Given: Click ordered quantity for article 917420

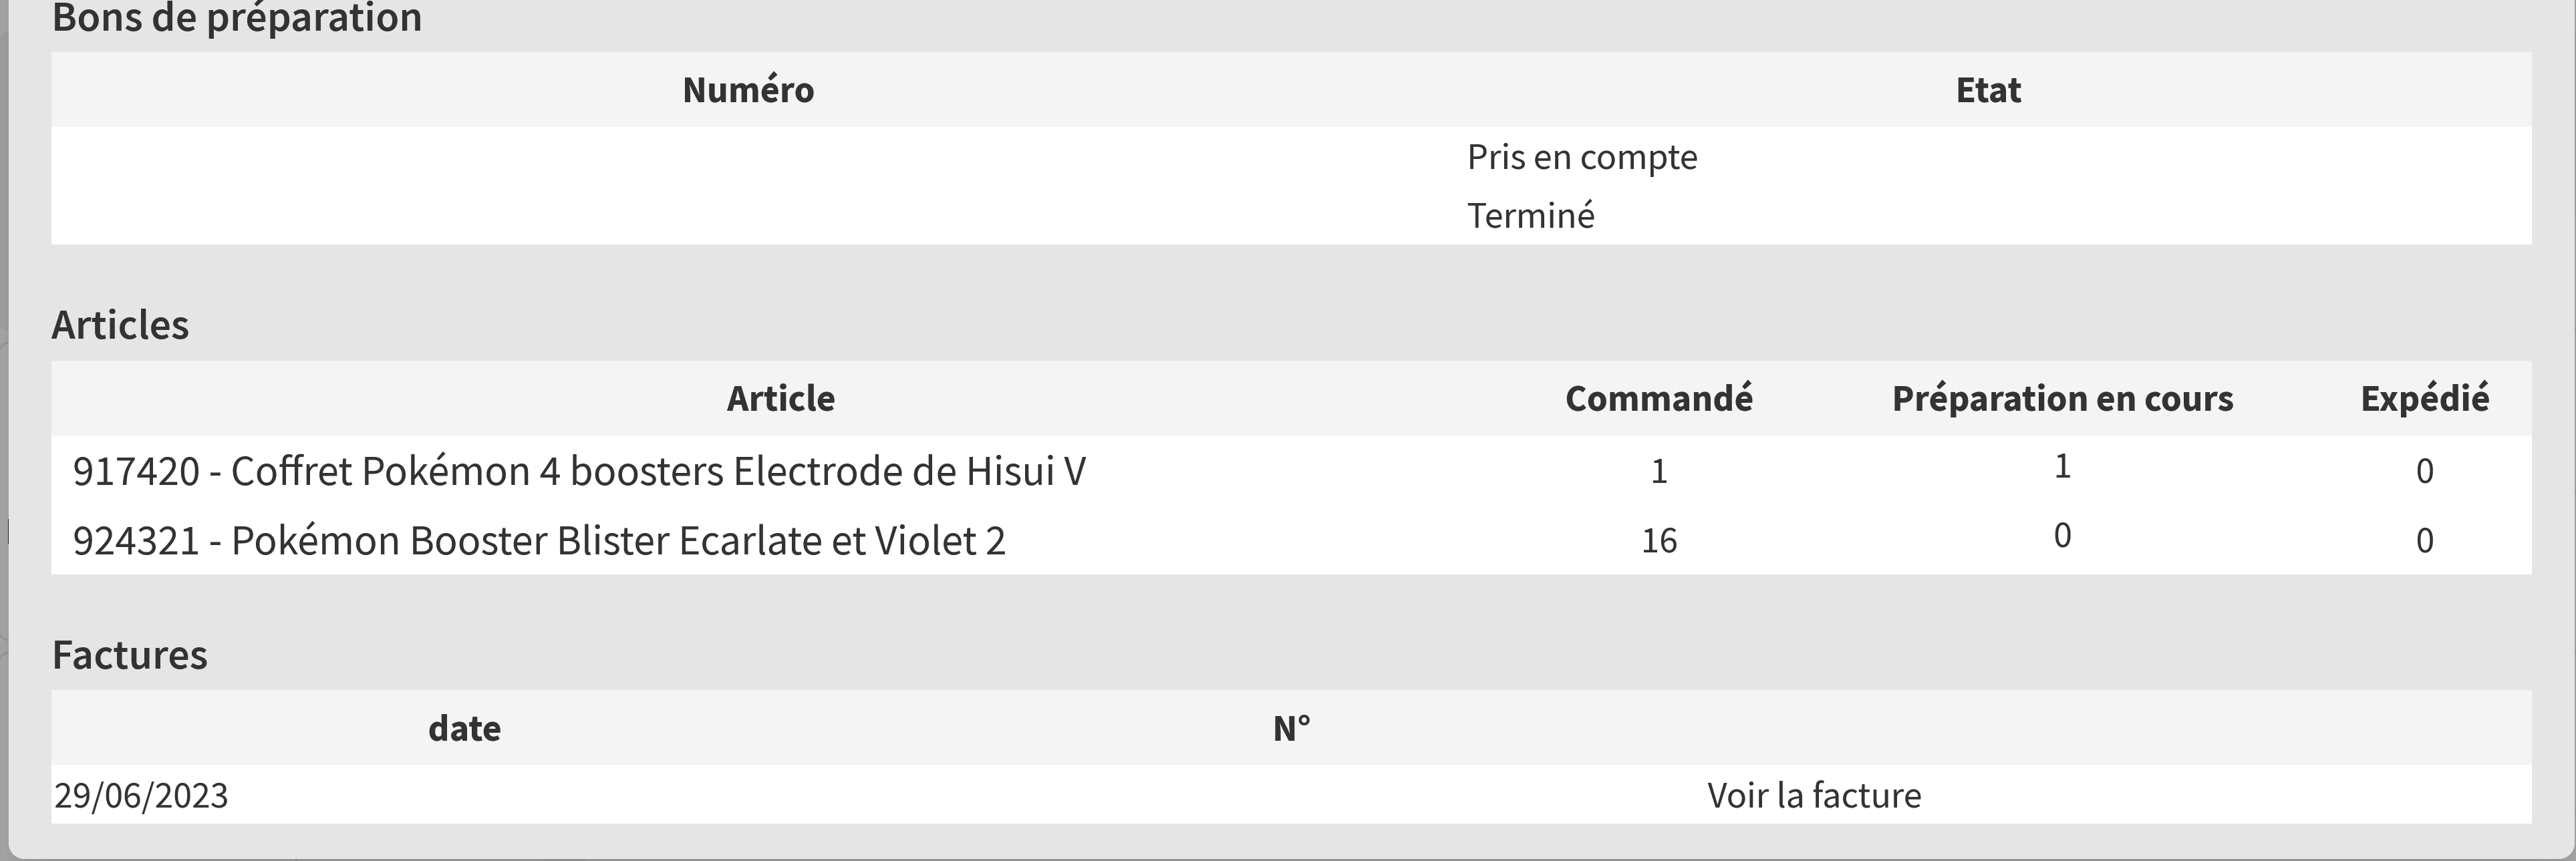Looking at the screenshot, I should pyautogui.click(x=1658, y=471).
